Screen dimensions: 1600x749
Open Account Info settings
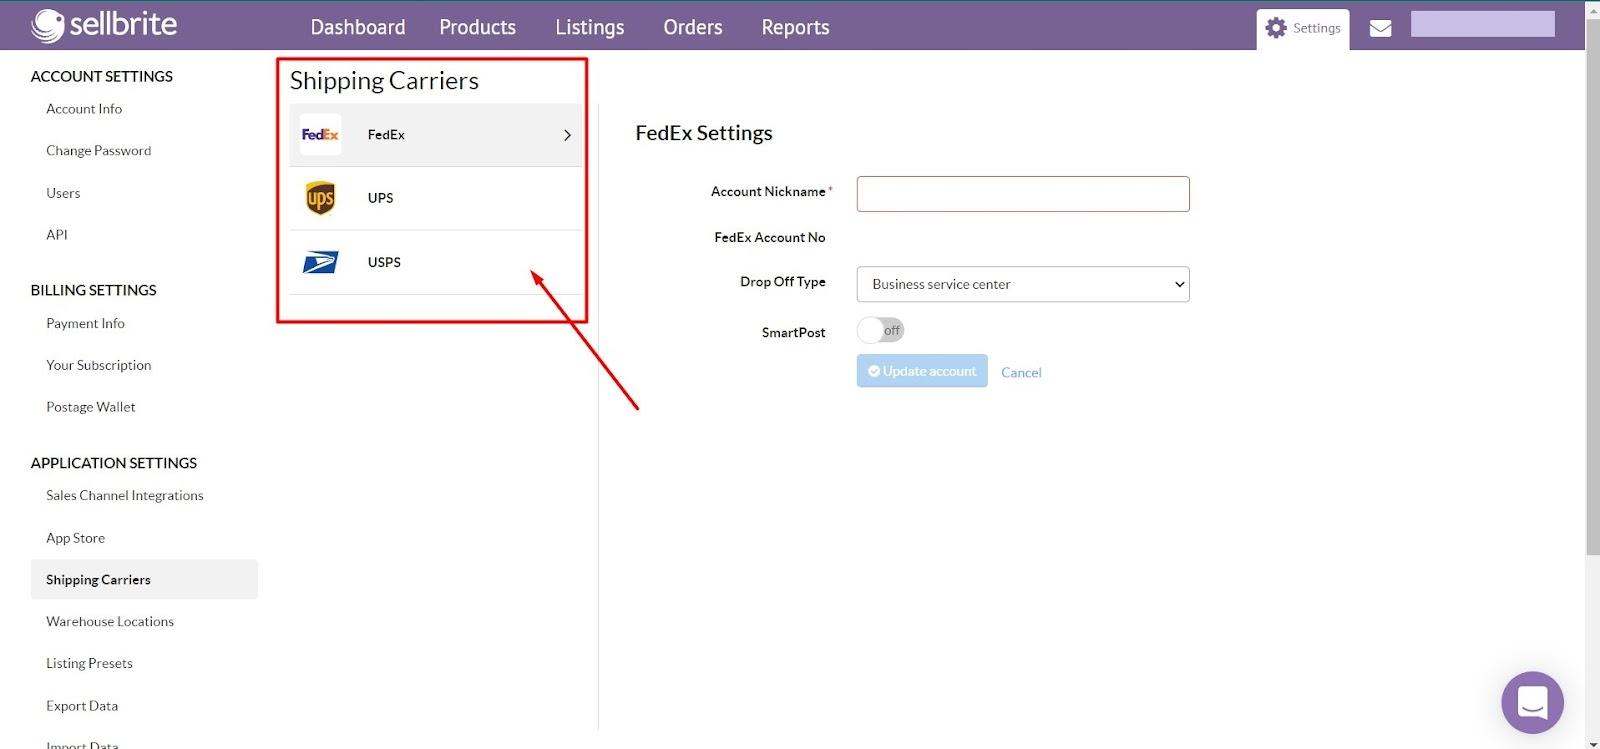pos(84,109)
